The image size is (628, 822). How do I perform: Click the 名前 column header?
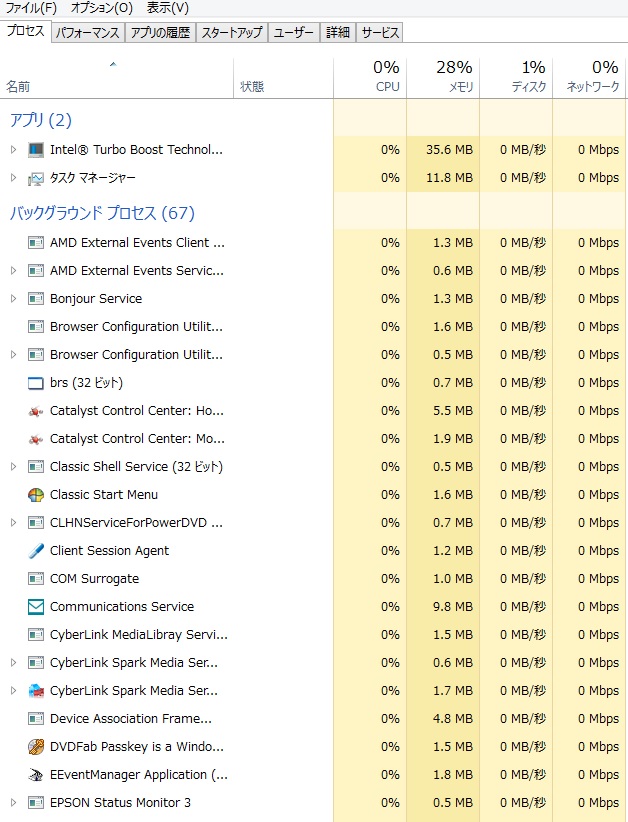(18, 87)
